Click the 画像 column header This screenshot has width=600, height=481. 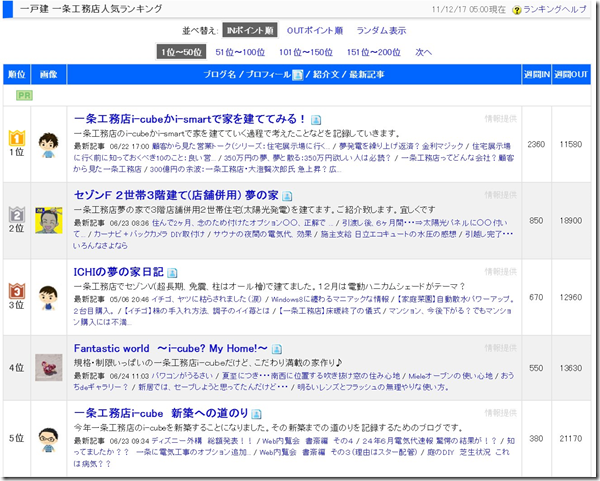coord(49,74)
